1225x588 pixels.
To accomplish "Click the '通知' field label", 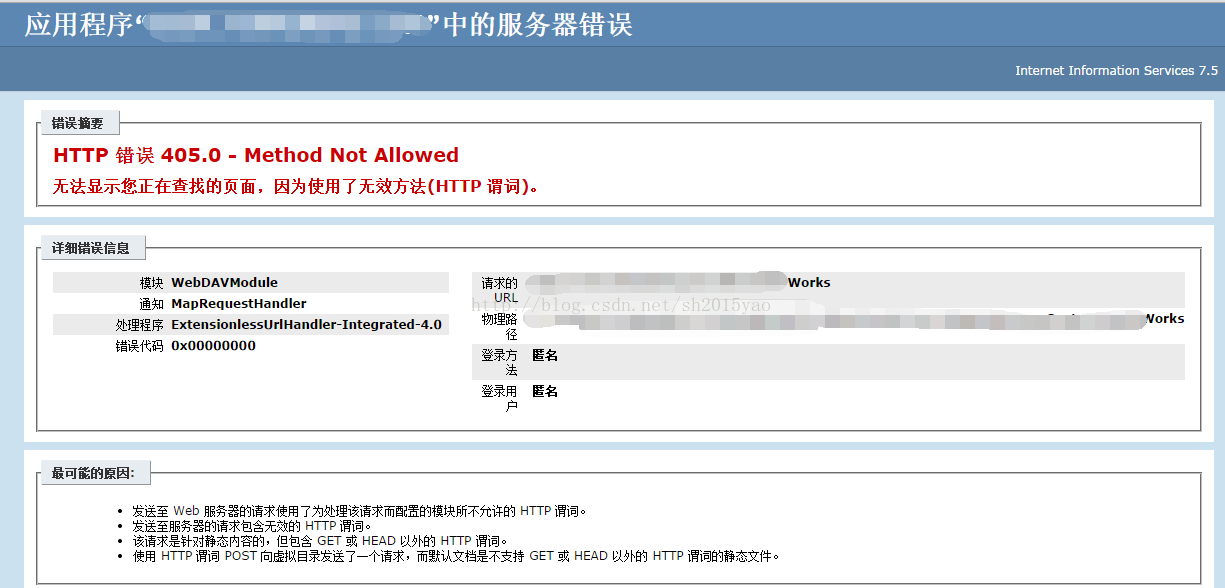I will point(151,304).
